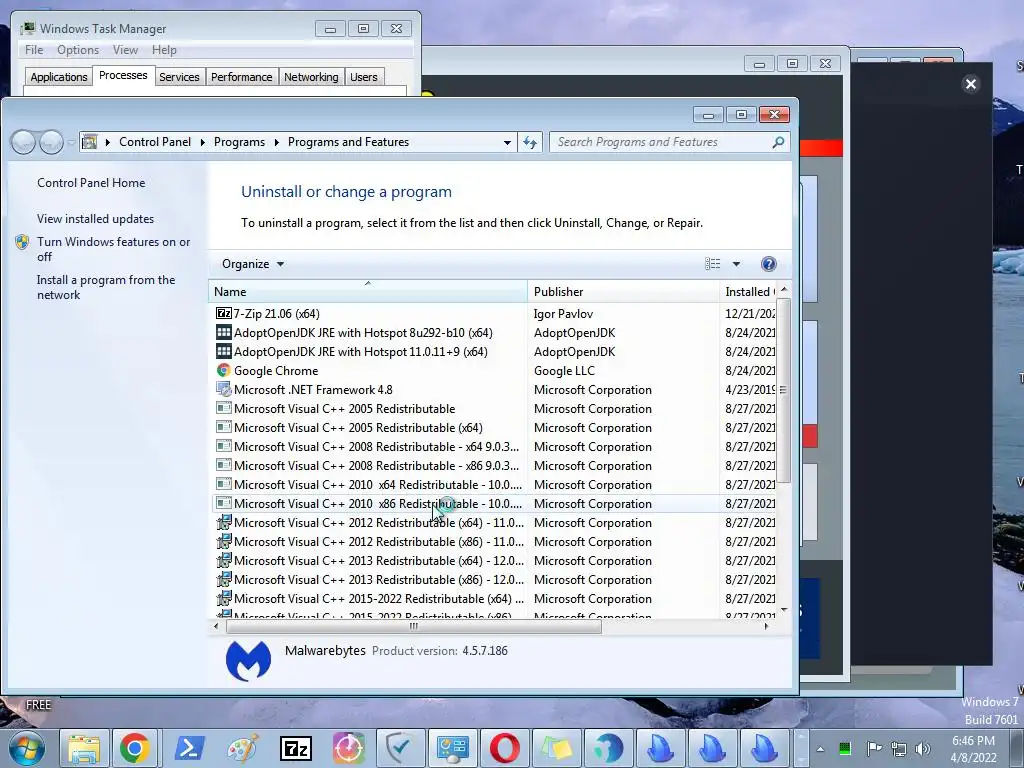Switch to Task Manager Applications tab
Image resolution: width=1024 pixels, height=768 pixels.
[x=59, y=77]
